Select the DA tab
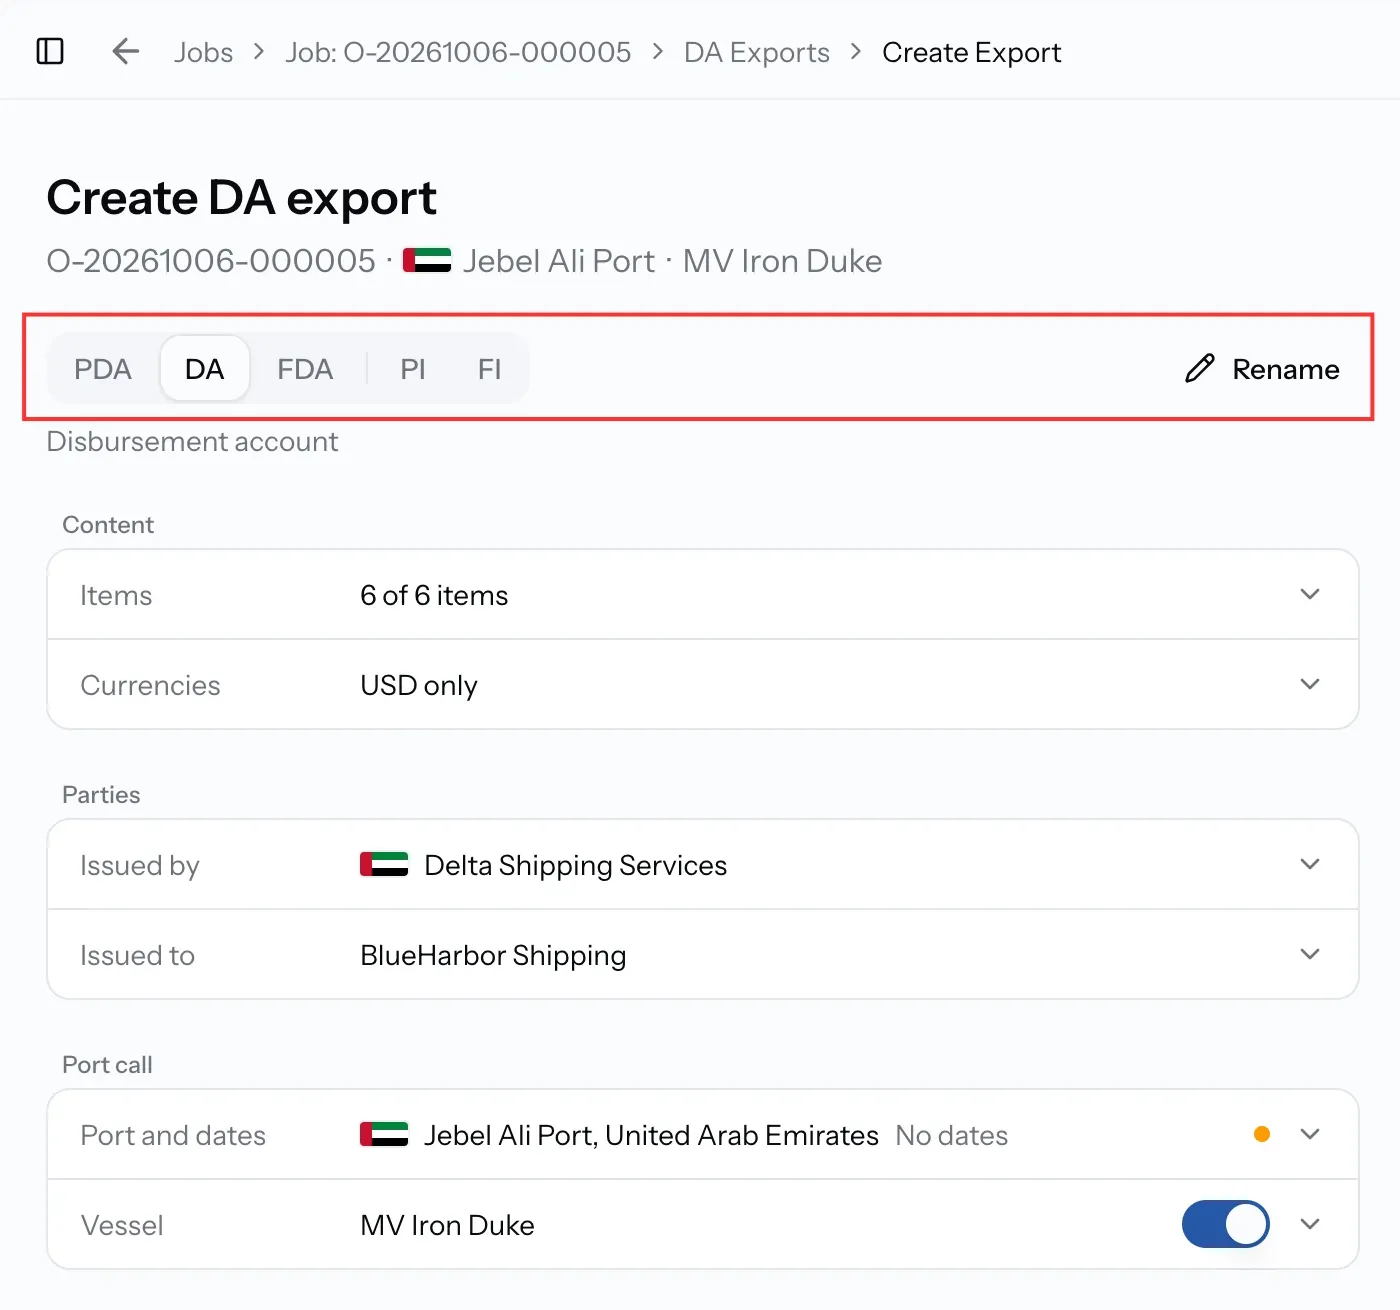Viewport: 1400px width, 1310px height. [205, 369]
